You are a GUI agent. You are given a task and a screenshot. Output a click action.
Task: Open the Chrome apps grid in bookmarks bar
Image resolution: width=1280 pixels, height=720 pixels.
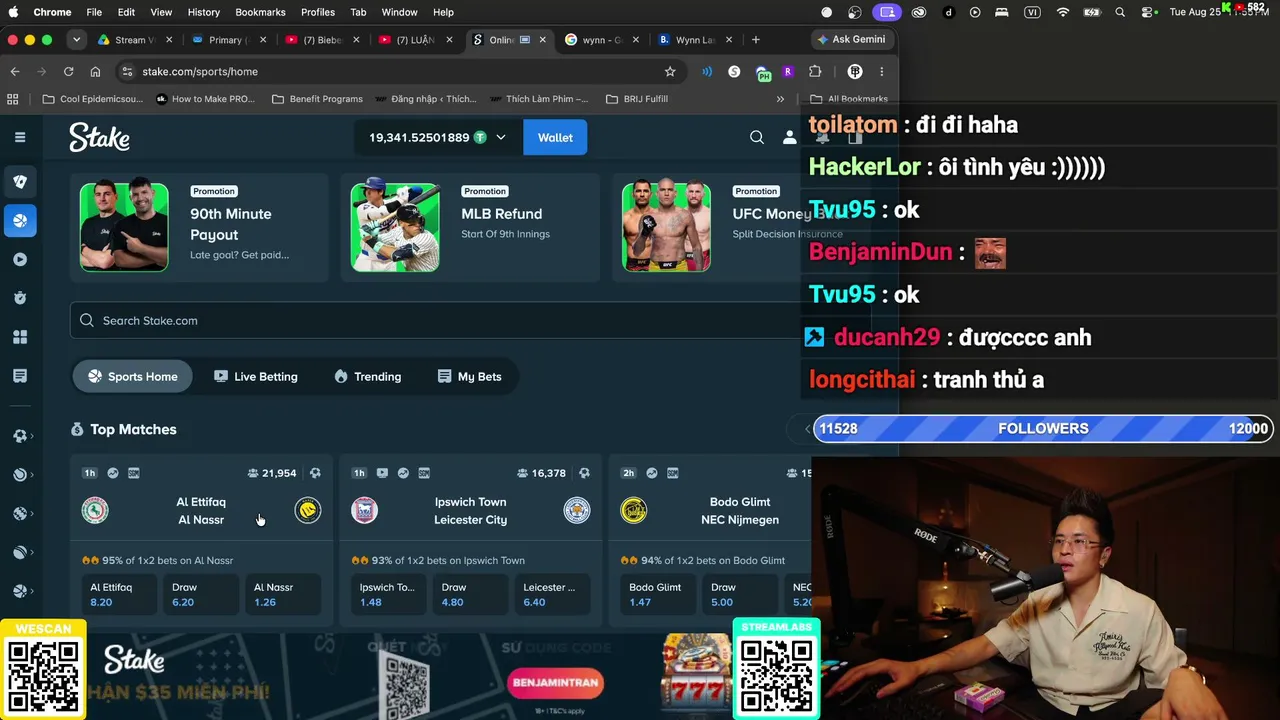click(x=13, y=99)
